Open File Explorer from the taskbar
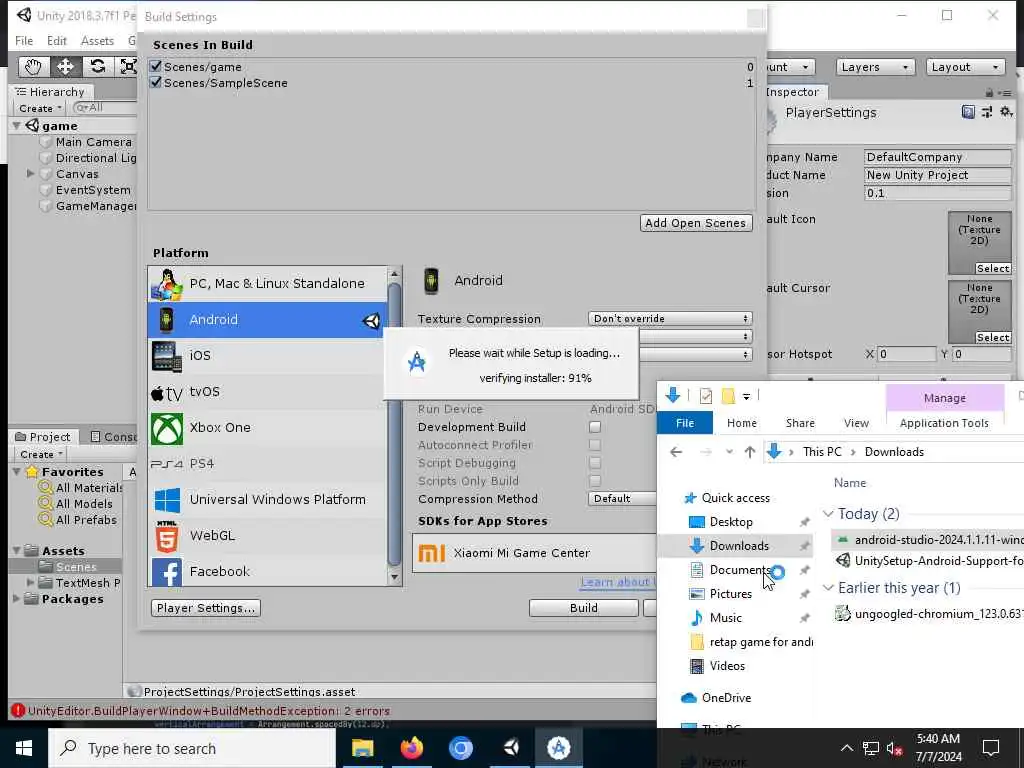 [362, 748]
